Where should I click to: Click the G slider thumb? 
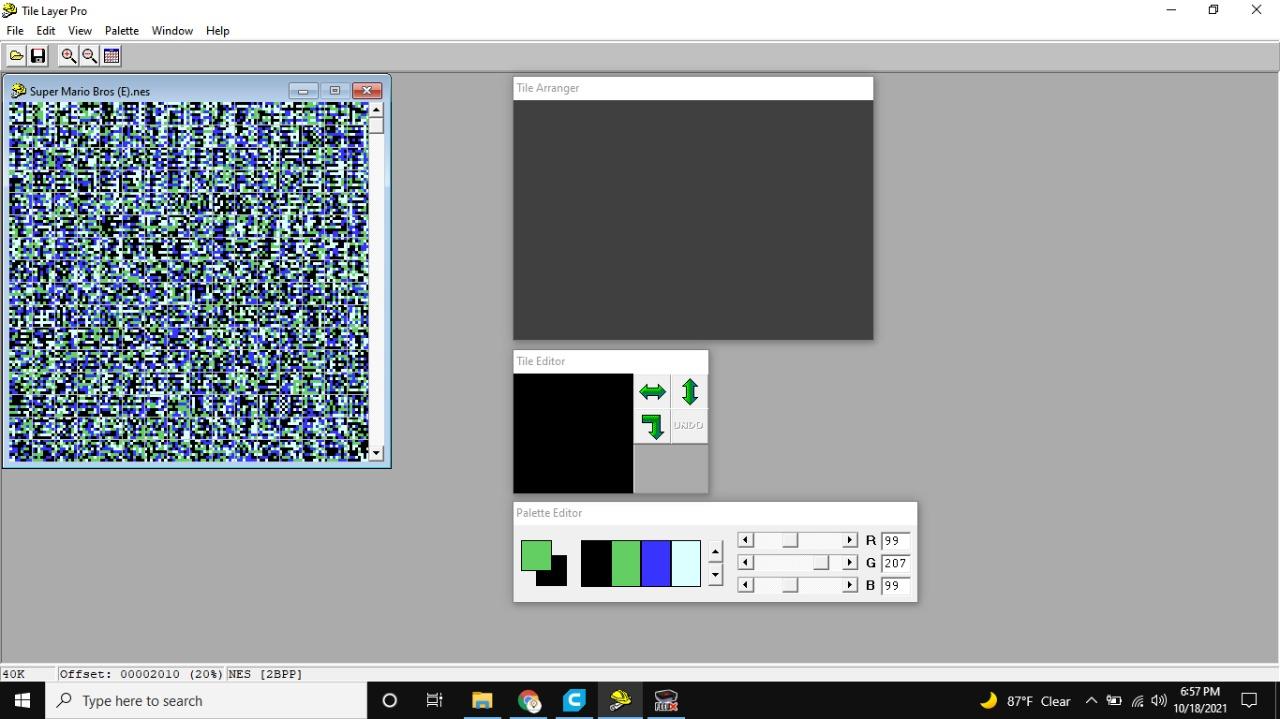click(x=821, y=563)
